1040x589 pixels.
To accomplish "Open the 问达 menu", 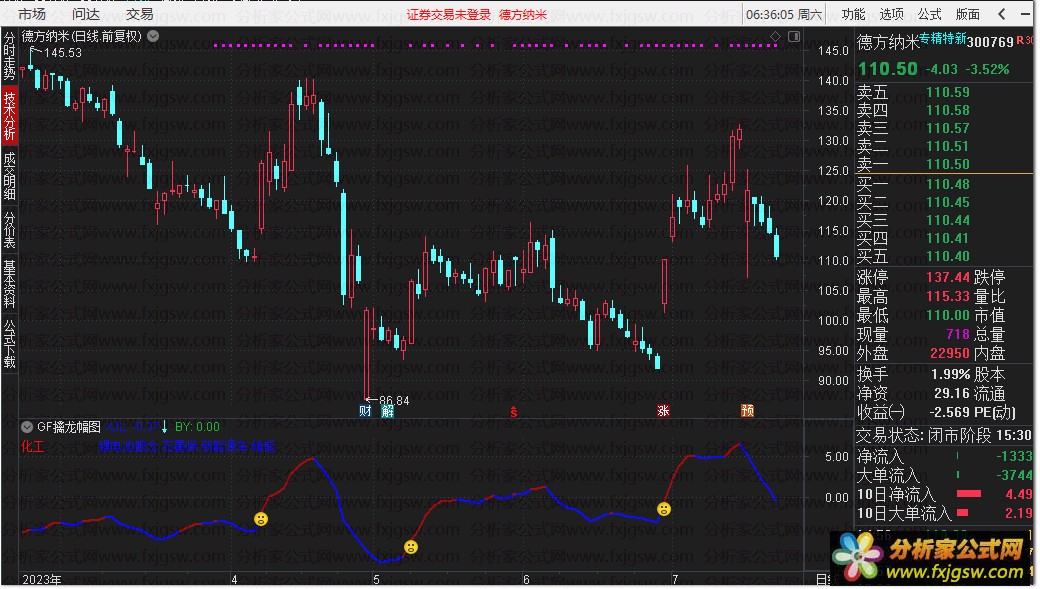I will [x=86, y=14].
